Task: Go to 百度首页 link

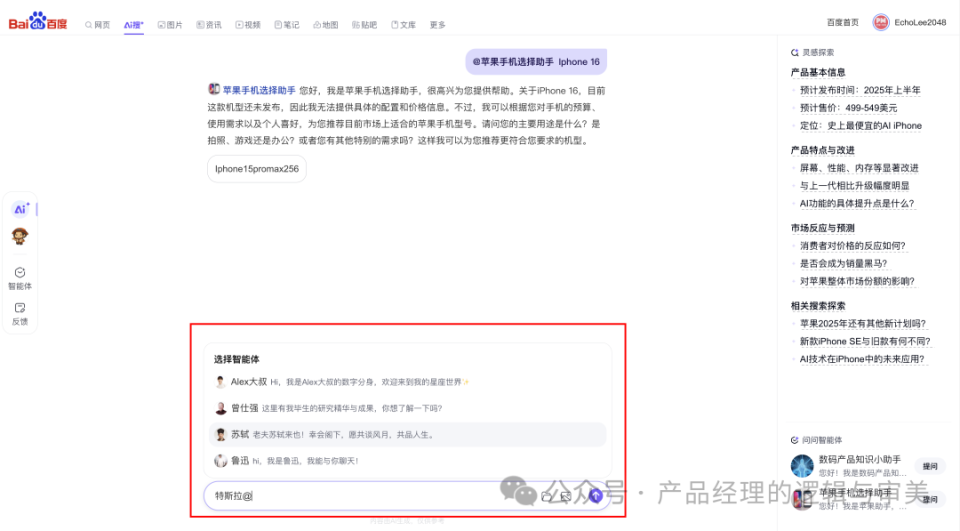Action: point(842,23)
